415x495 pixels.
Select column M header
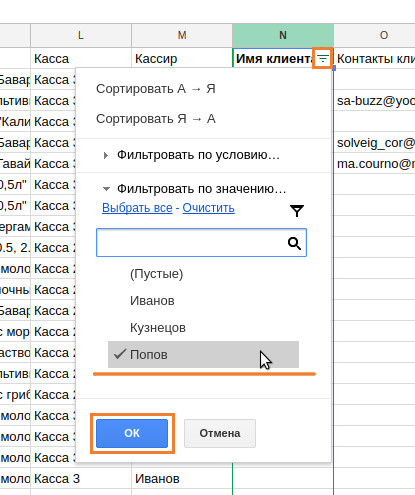click(182, 35)
